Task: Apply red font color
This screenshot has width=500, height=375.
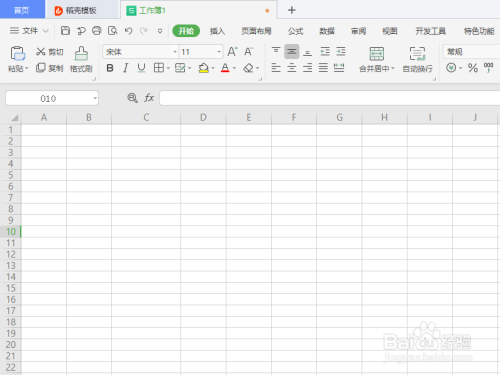Action: (225, 68)
